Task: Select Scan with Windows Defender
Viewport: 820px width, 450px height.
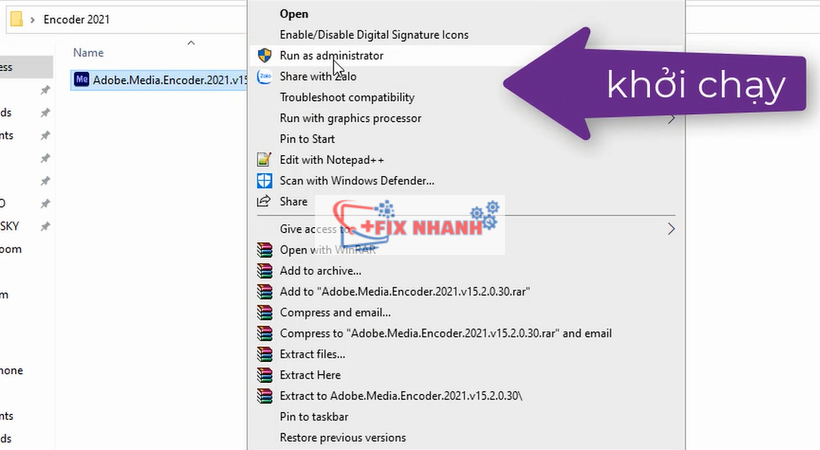Action: [x=357, y=181]
